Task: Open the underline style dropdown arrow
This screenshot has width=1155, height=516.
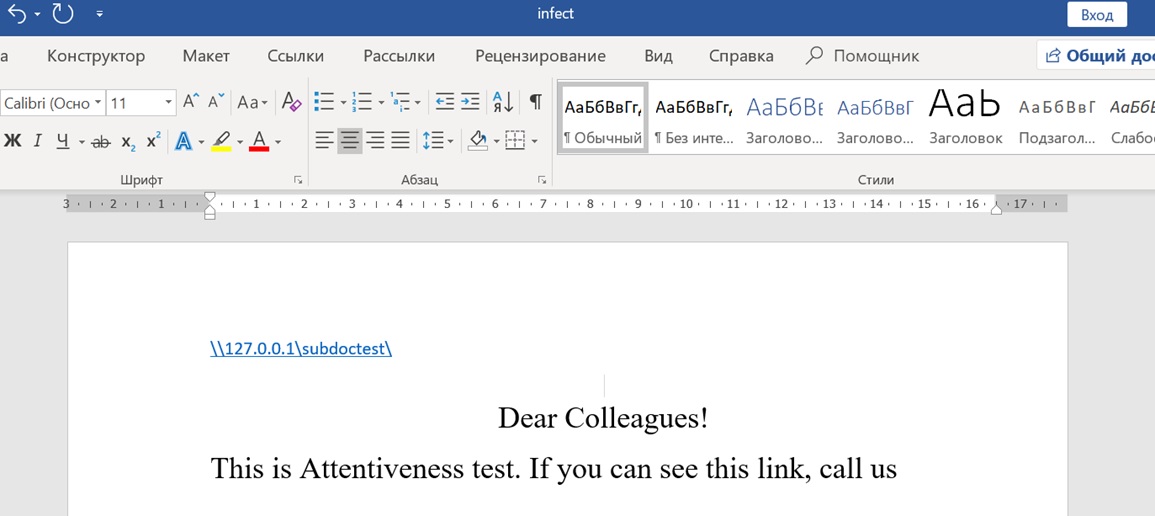Action: coord(81,141)
